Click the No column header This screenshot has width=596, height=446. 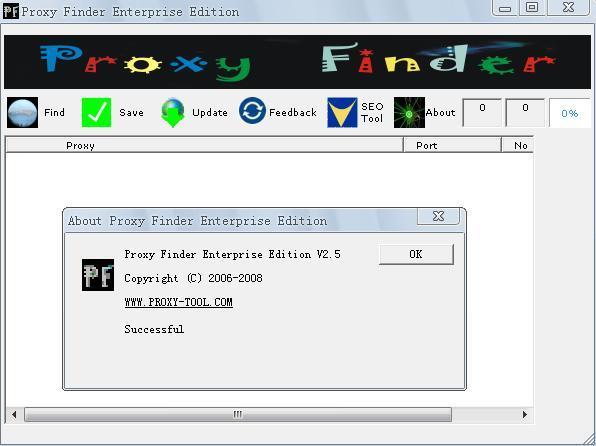pos(517,145)
